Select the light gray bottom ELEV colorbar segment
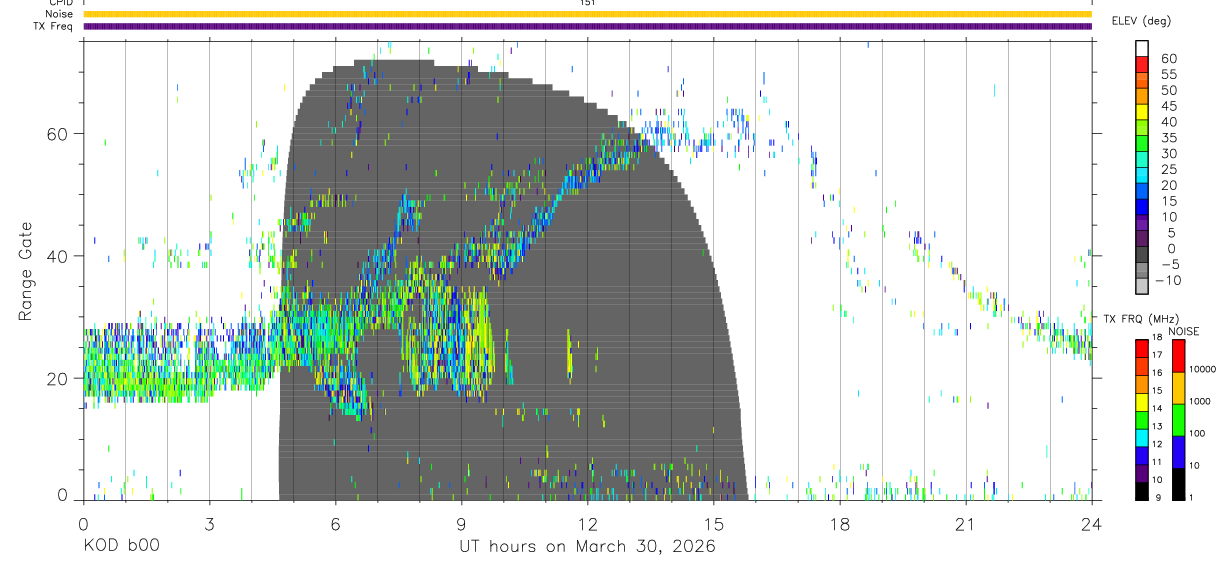Screen dimensions: 1228x567 click(1142, 287)
